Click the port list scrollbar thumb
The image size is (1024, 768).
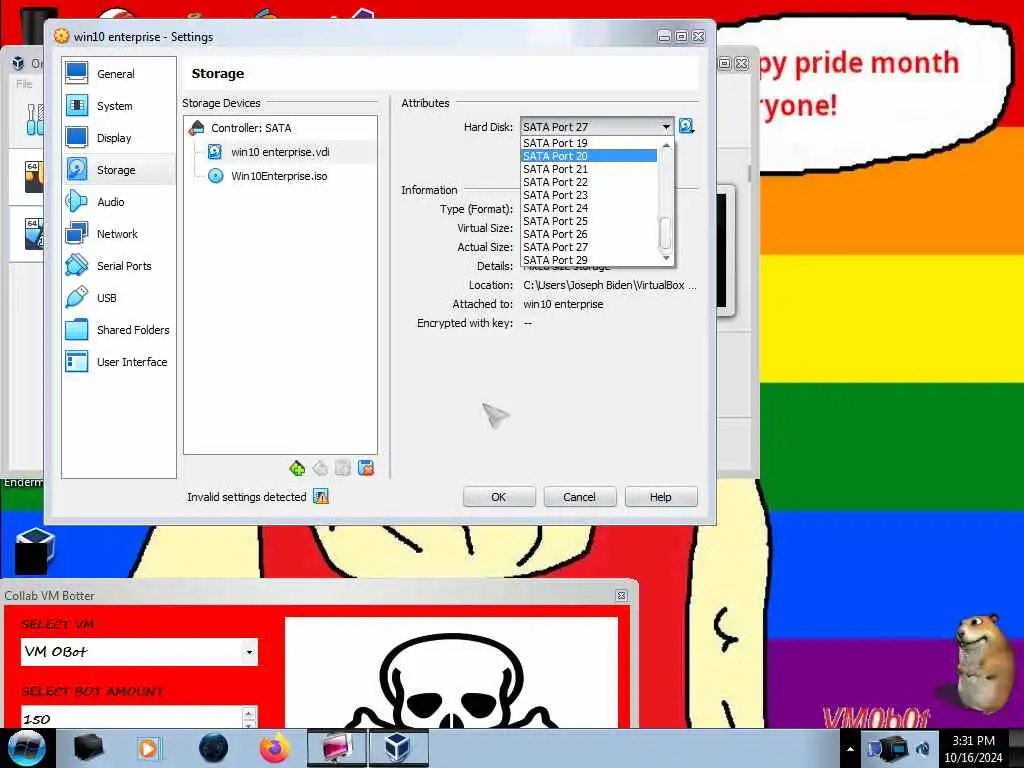tap(665, 233)
